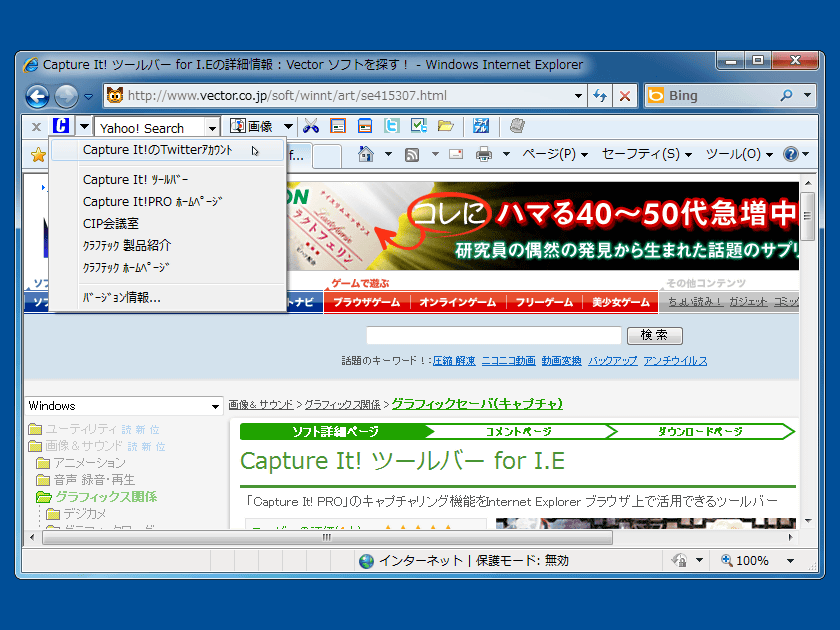The width and height of the screenshot is (840, 630).
Task: Open the ツール(O) menu
Action: click(x=739, y=154)
